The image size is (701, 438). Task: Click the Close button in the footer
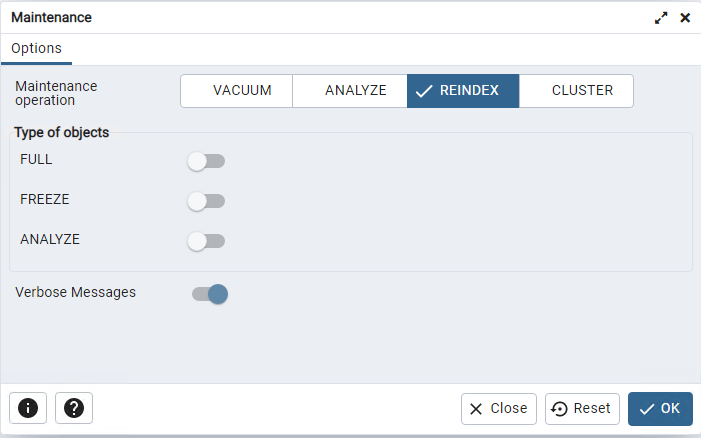[498, 409]
